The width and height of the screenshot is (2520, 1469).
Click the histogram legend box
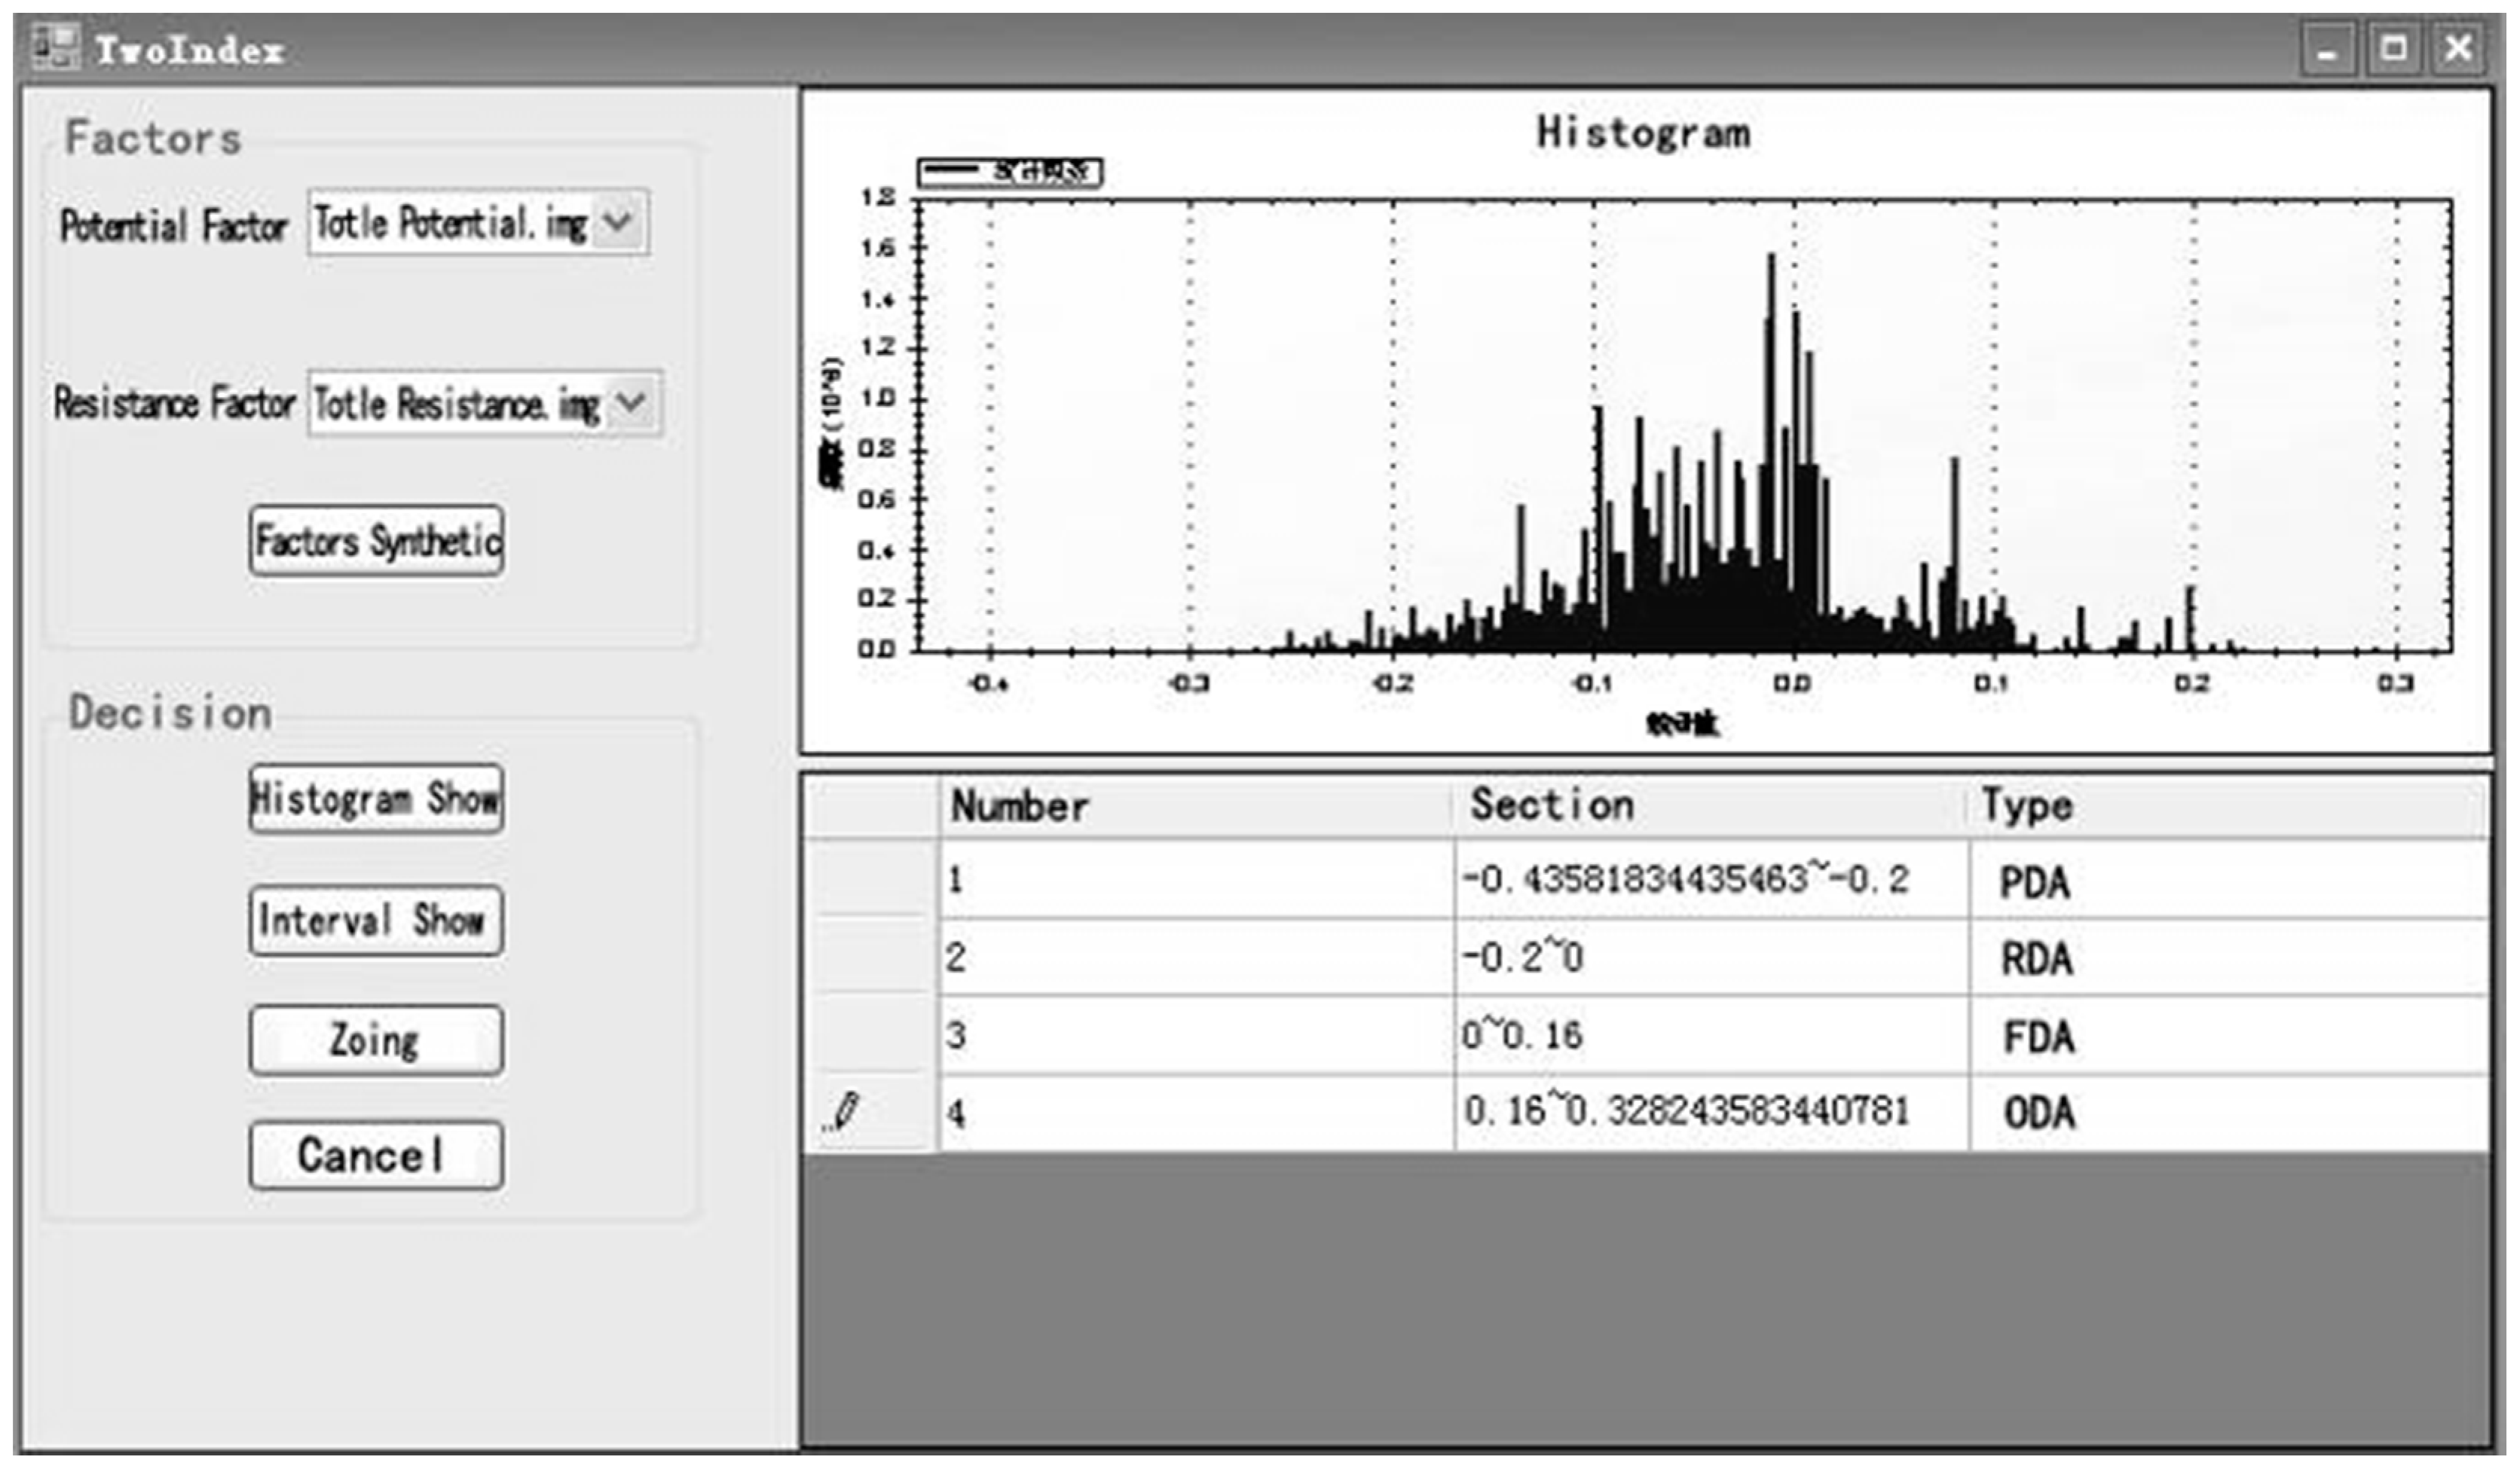(x=1009, y=172)
